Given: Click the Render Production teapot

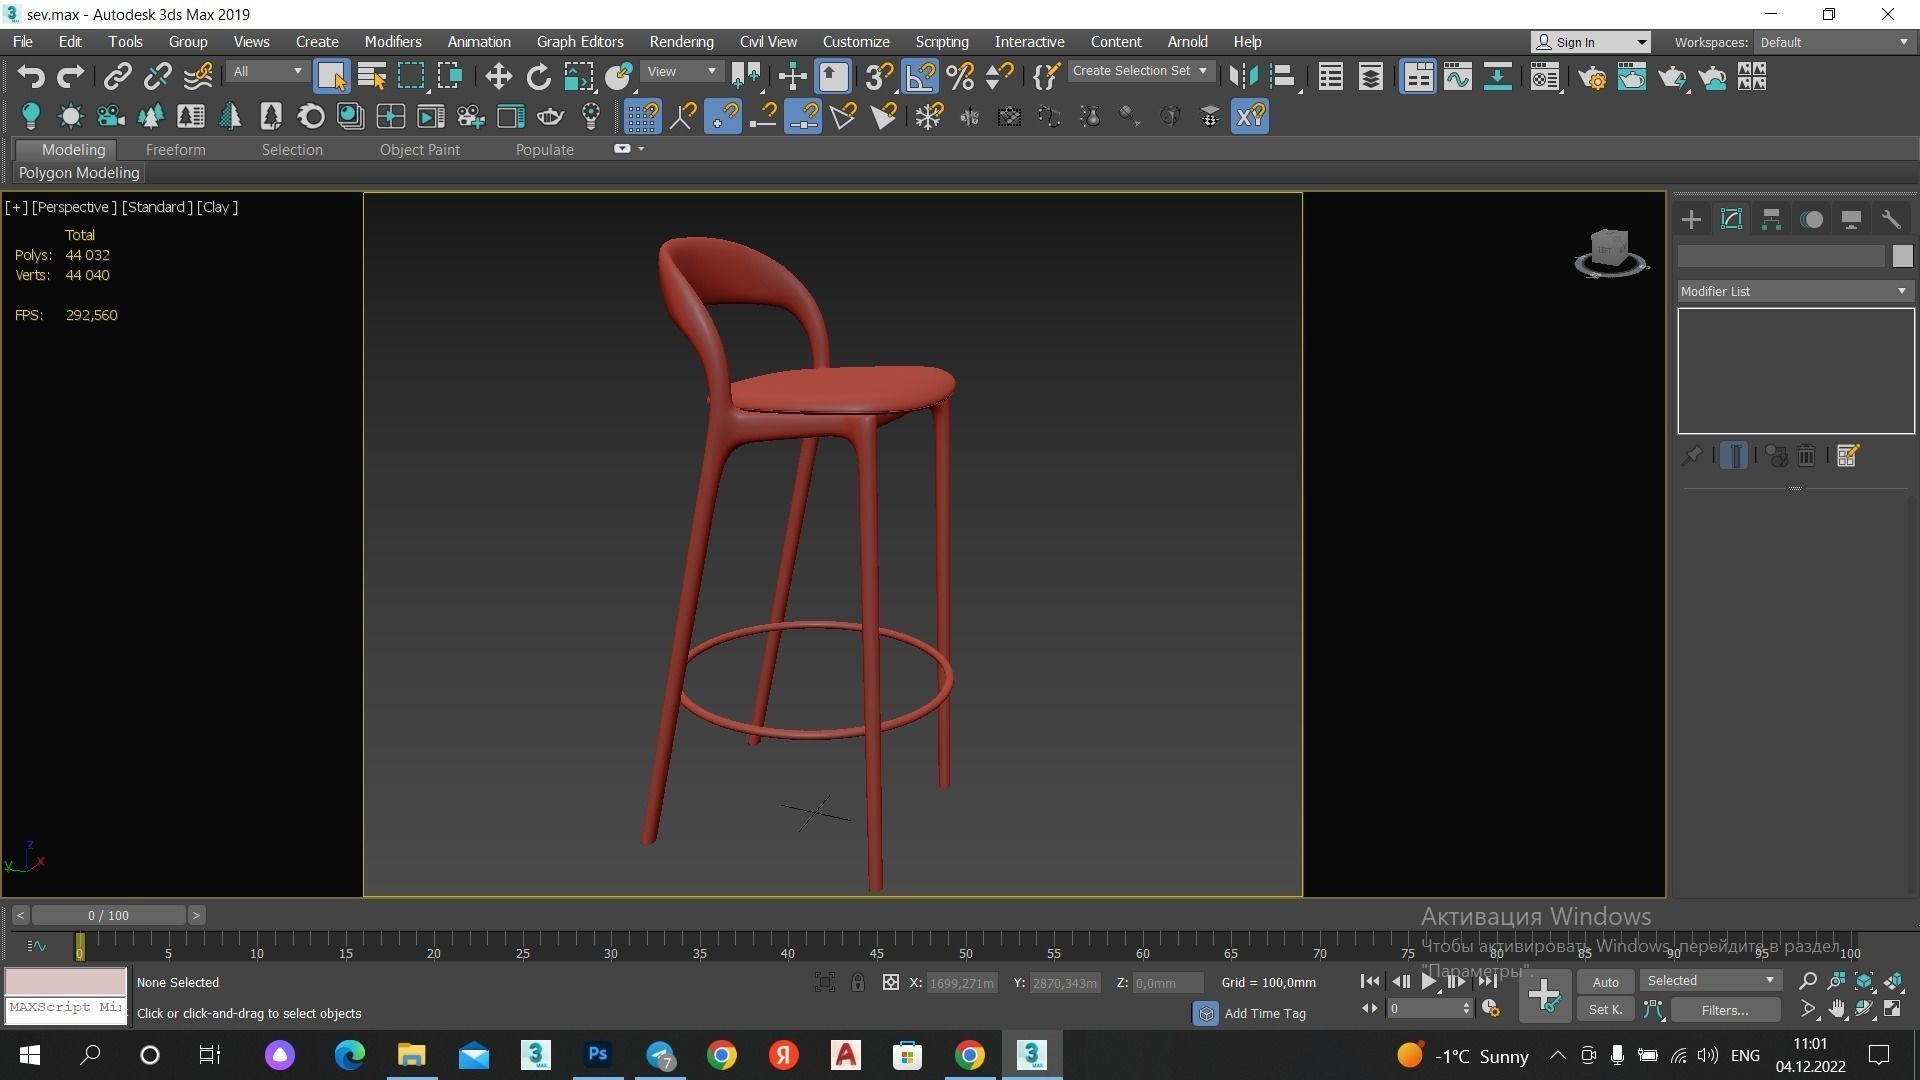Looking at the screenshot, I should coord(1672,77).
